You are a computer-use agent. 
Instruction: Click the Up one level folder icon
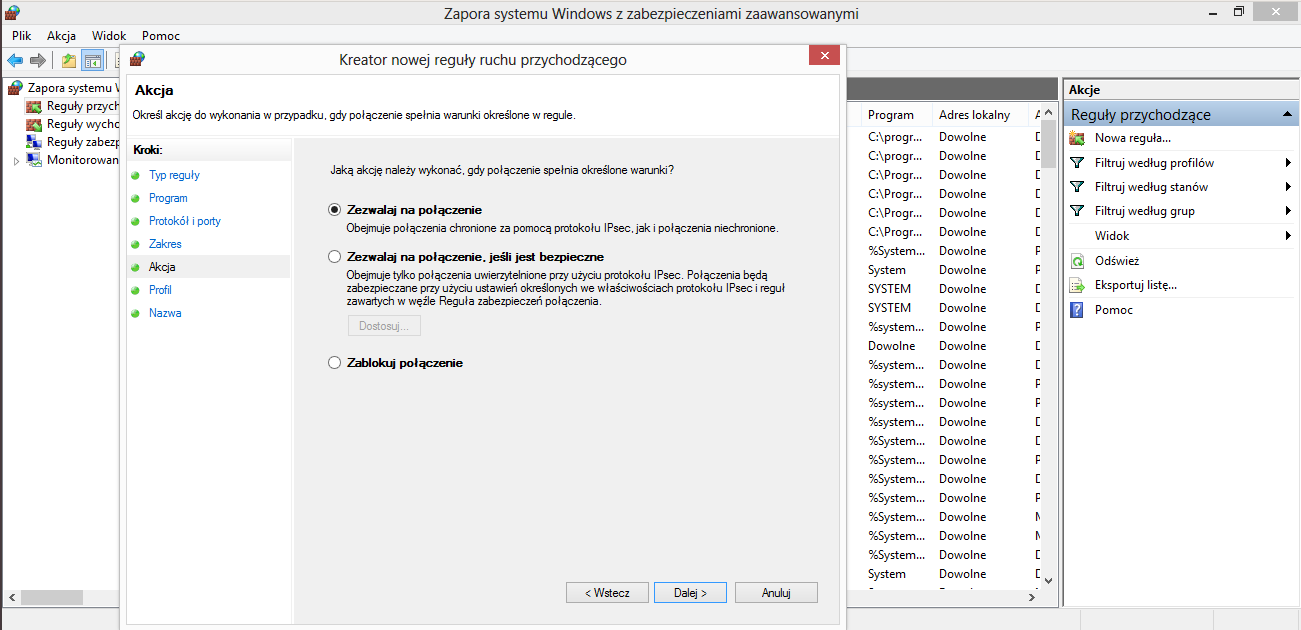69,61
